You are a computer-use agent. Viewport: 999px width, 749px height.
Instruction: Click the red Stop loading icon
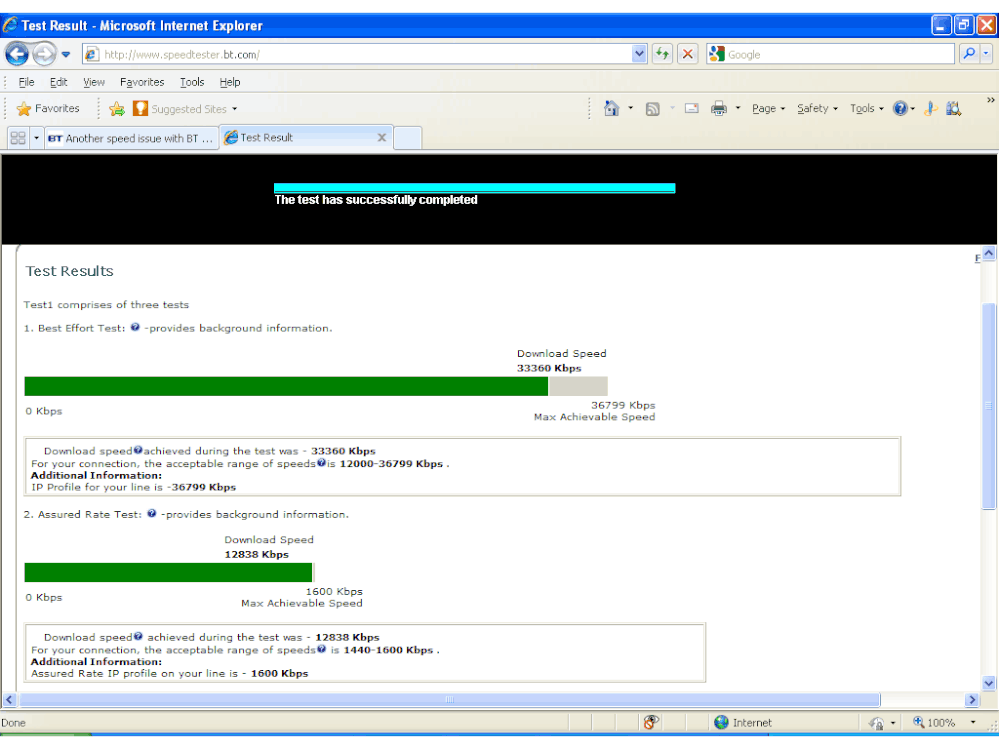[x=687, y=54]
